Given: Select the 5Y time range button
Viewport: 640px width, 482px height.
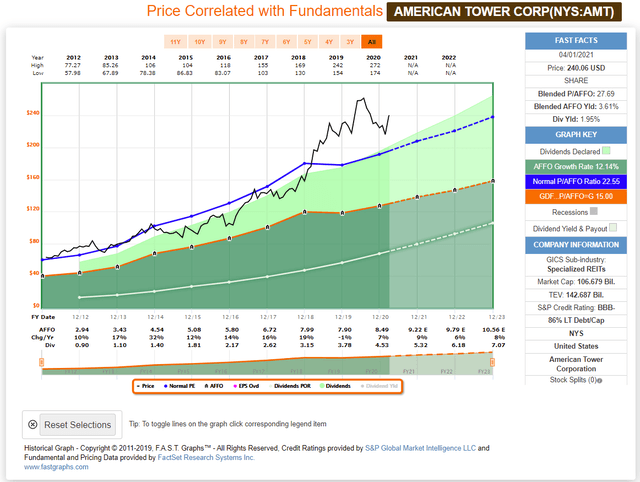Looking at the screenshot, I should (x=307, y=42).
